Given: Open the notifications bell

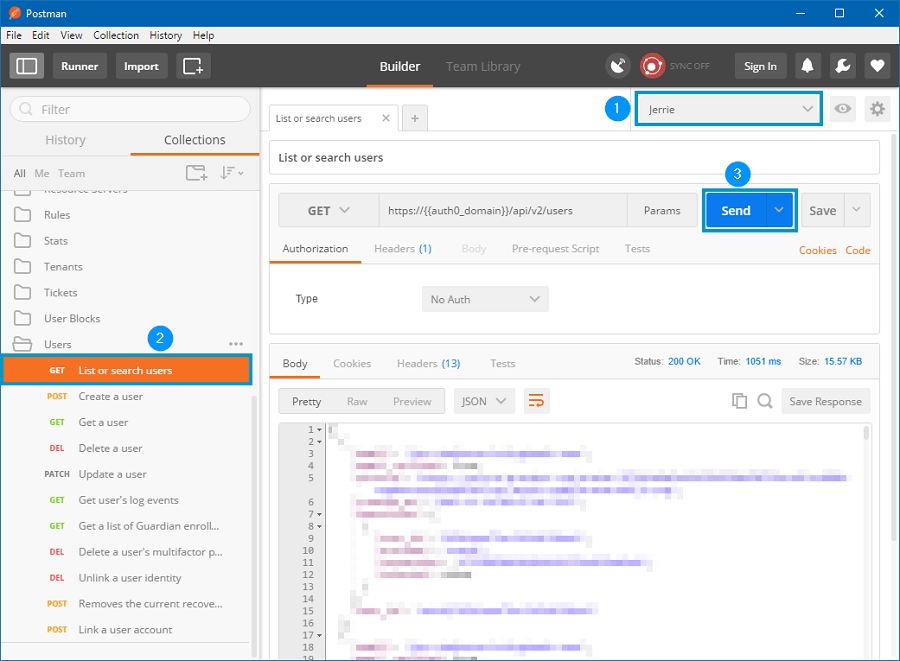Looking at the screenshot, I should click(x=807, y=66).
